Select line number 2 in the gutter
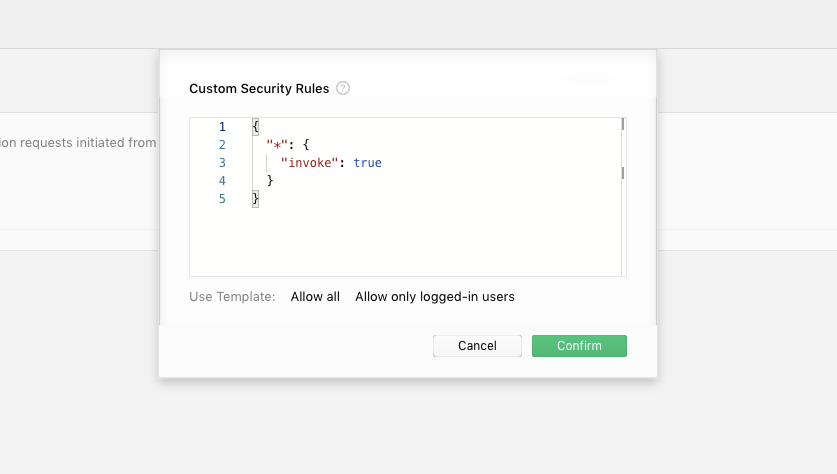Viewport: 837px width, 474px height. (222, 145)
